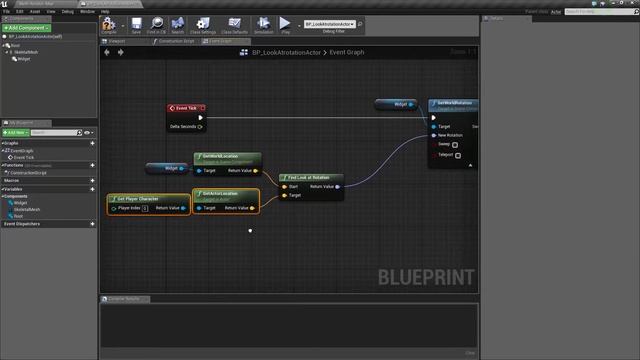Click GetActorLocation Target input pin
This screenshot has width=640, height=360.
[199, 208]
